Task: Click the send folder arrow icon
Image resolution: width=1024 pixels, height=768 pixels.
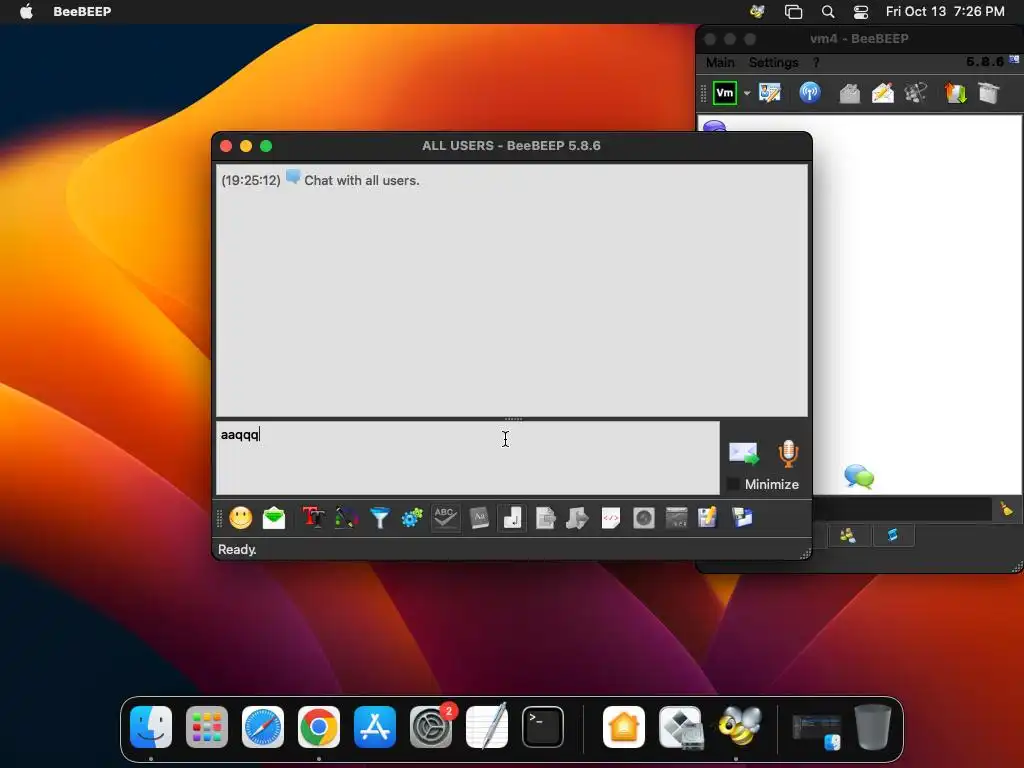Action: pos(577,518)
